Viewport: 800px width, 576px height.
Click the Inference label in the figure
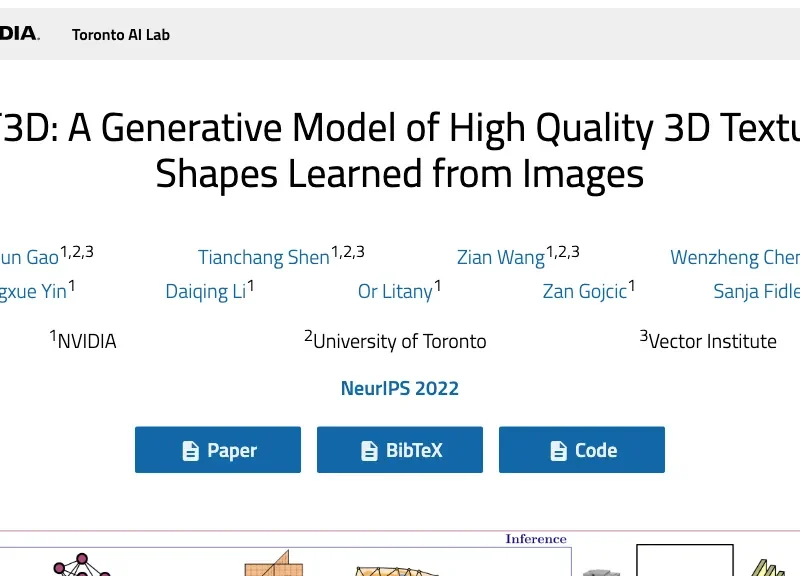536,539
